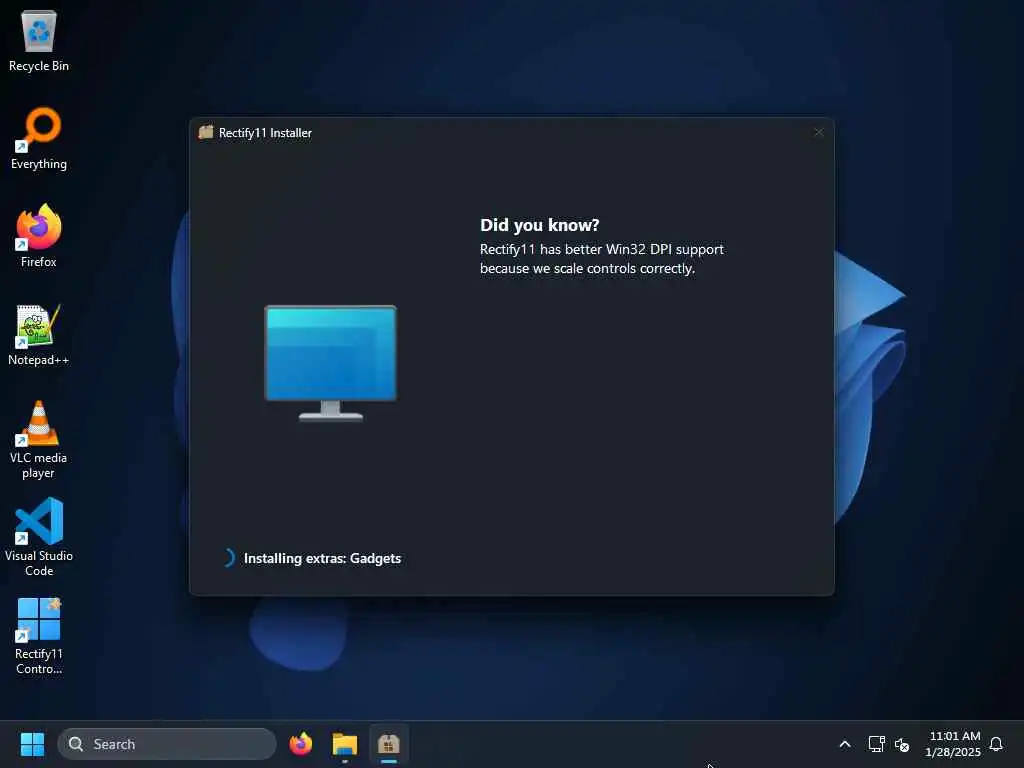Select the Visual Studio Code desktop shortcut

(x=39, y=537)
